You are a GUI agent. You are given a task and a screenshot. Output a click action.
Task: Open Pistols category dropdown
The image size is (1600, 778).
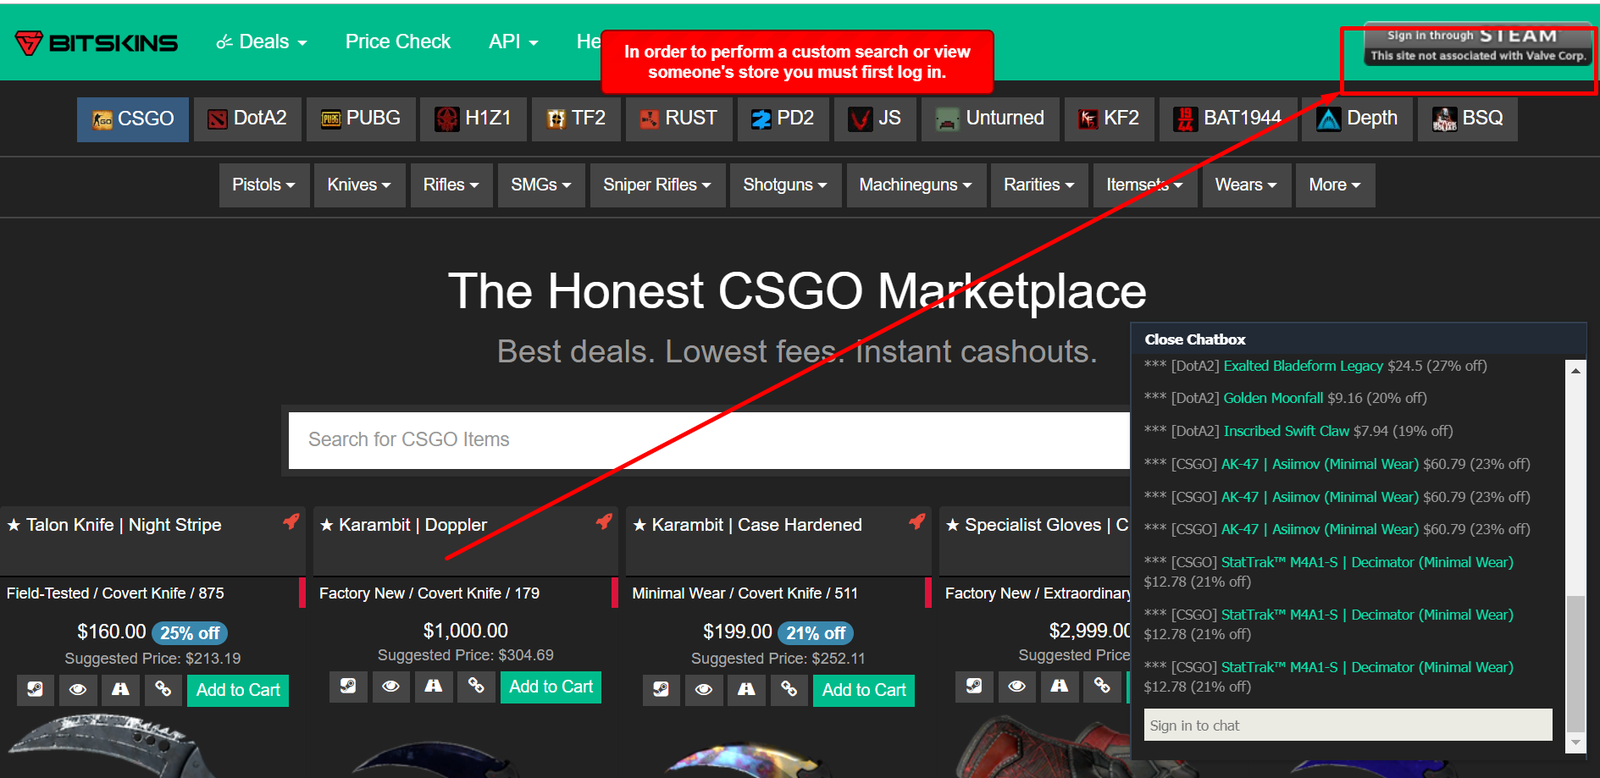264,185
